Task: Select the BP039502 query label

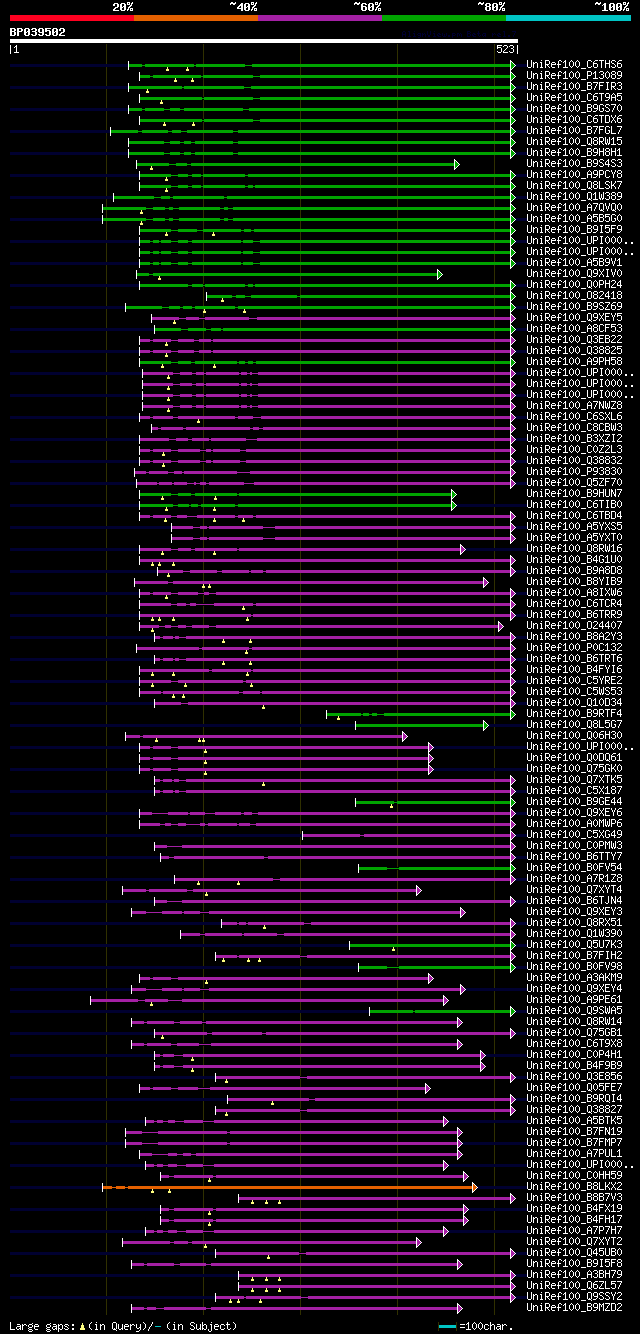Action: (x=38, y=32)
